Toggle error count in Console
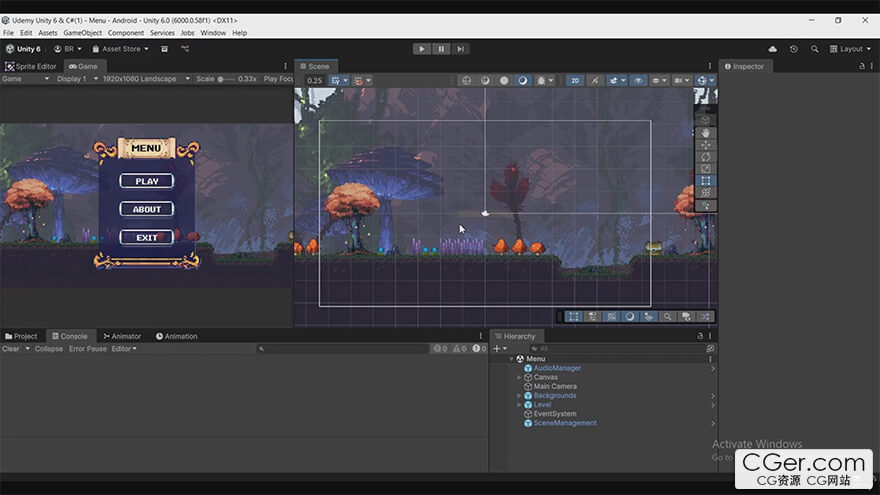The image size is (880, 495). point(479,349)
